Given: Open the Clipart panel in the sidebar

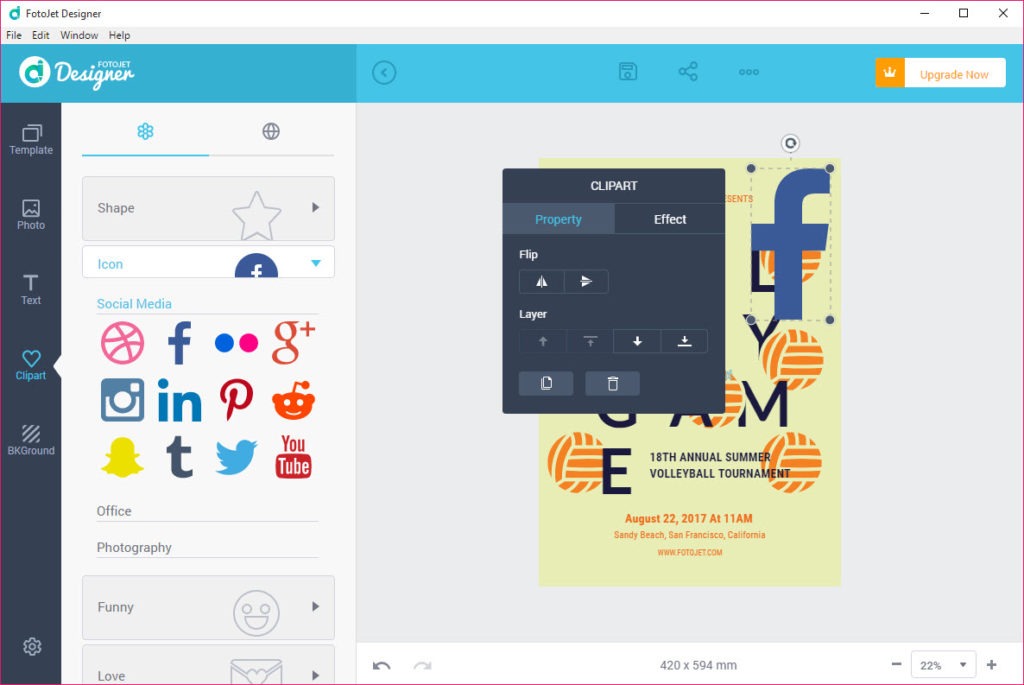Looking at the screenshot, I should (x=31, y=365).
